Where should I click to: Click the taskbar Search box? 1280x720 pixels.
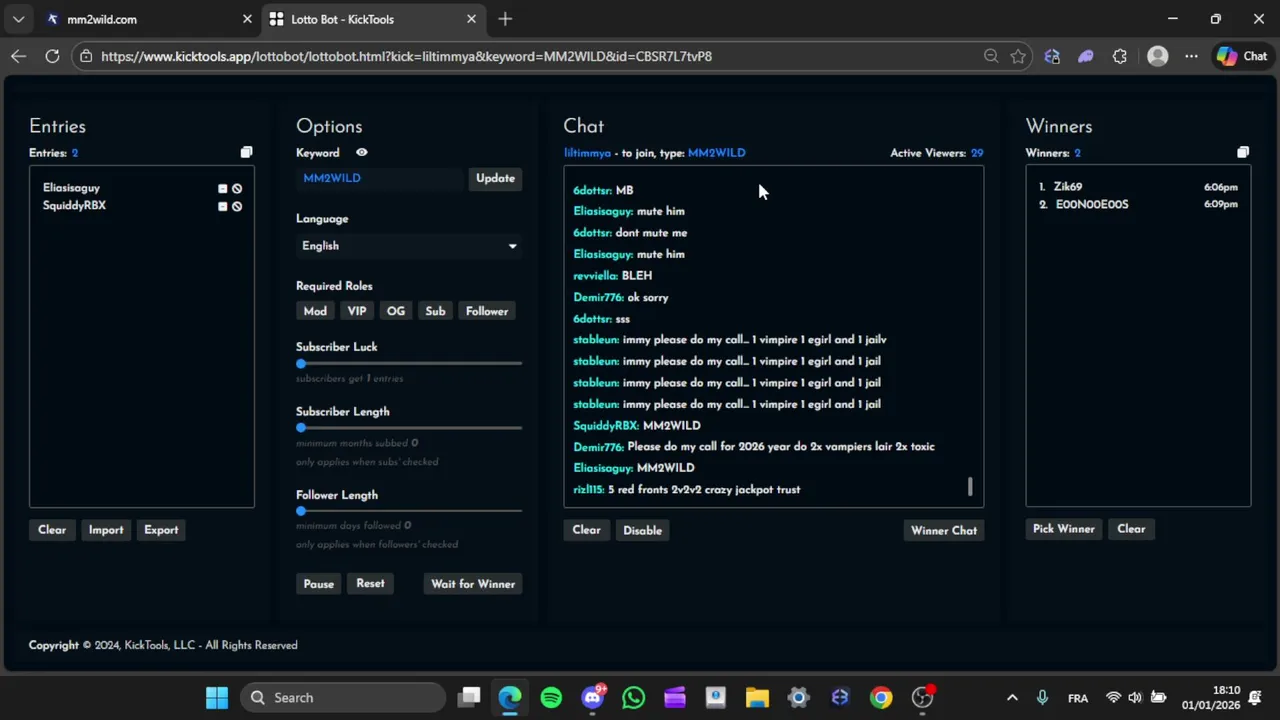tap(343, 697)
